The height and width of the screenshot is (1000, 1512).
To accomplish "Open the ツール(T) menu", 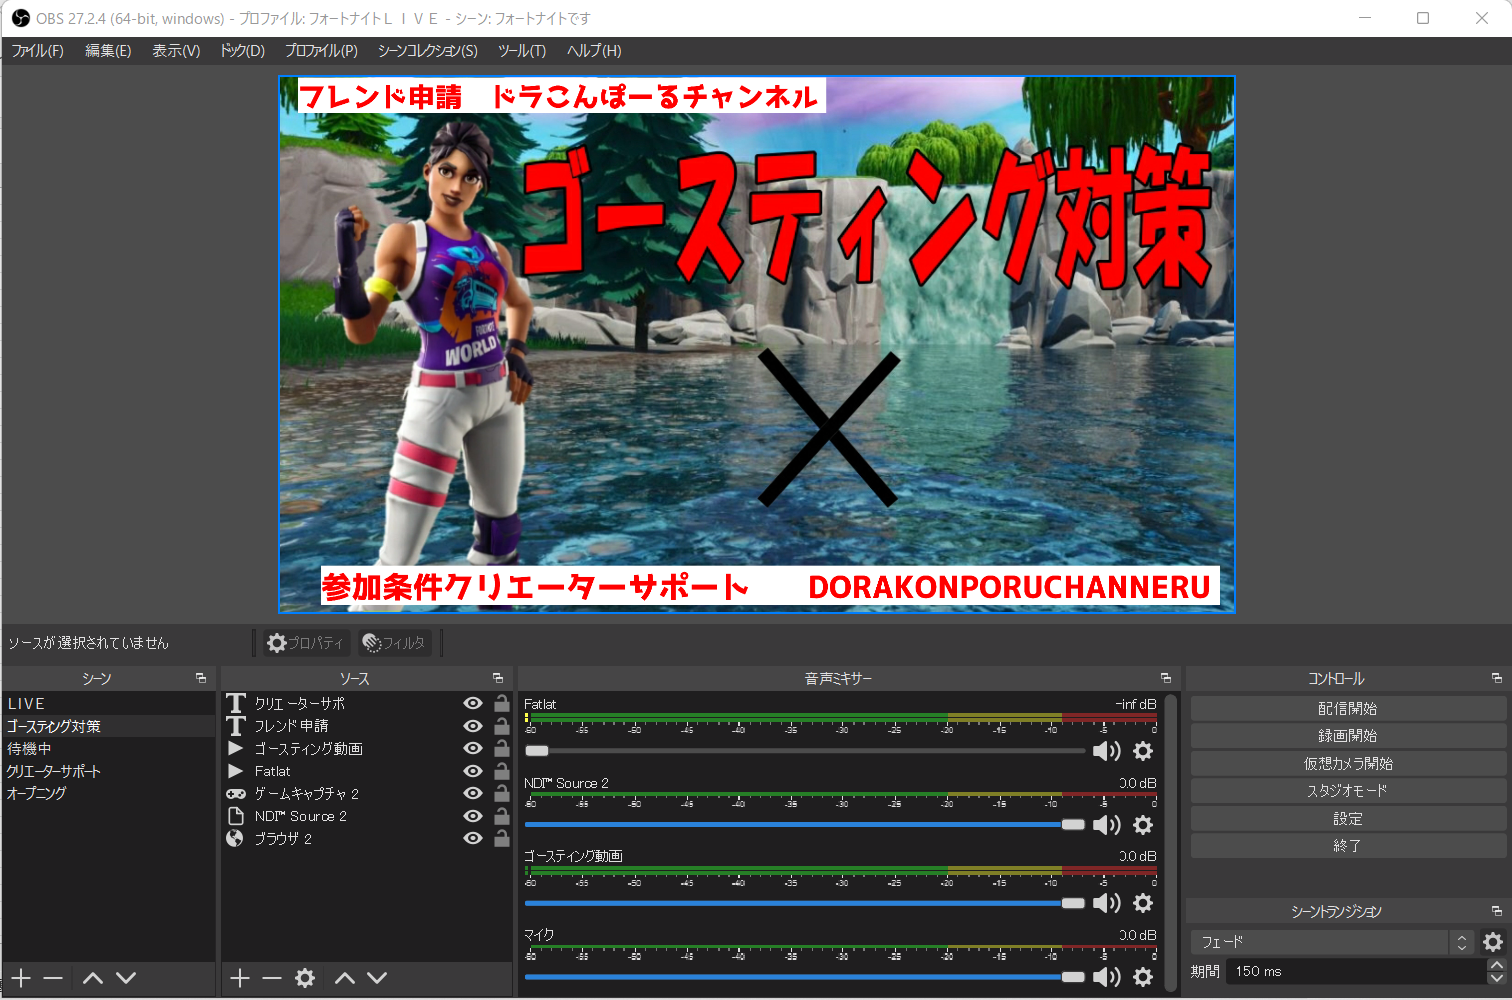I will 522,51.
